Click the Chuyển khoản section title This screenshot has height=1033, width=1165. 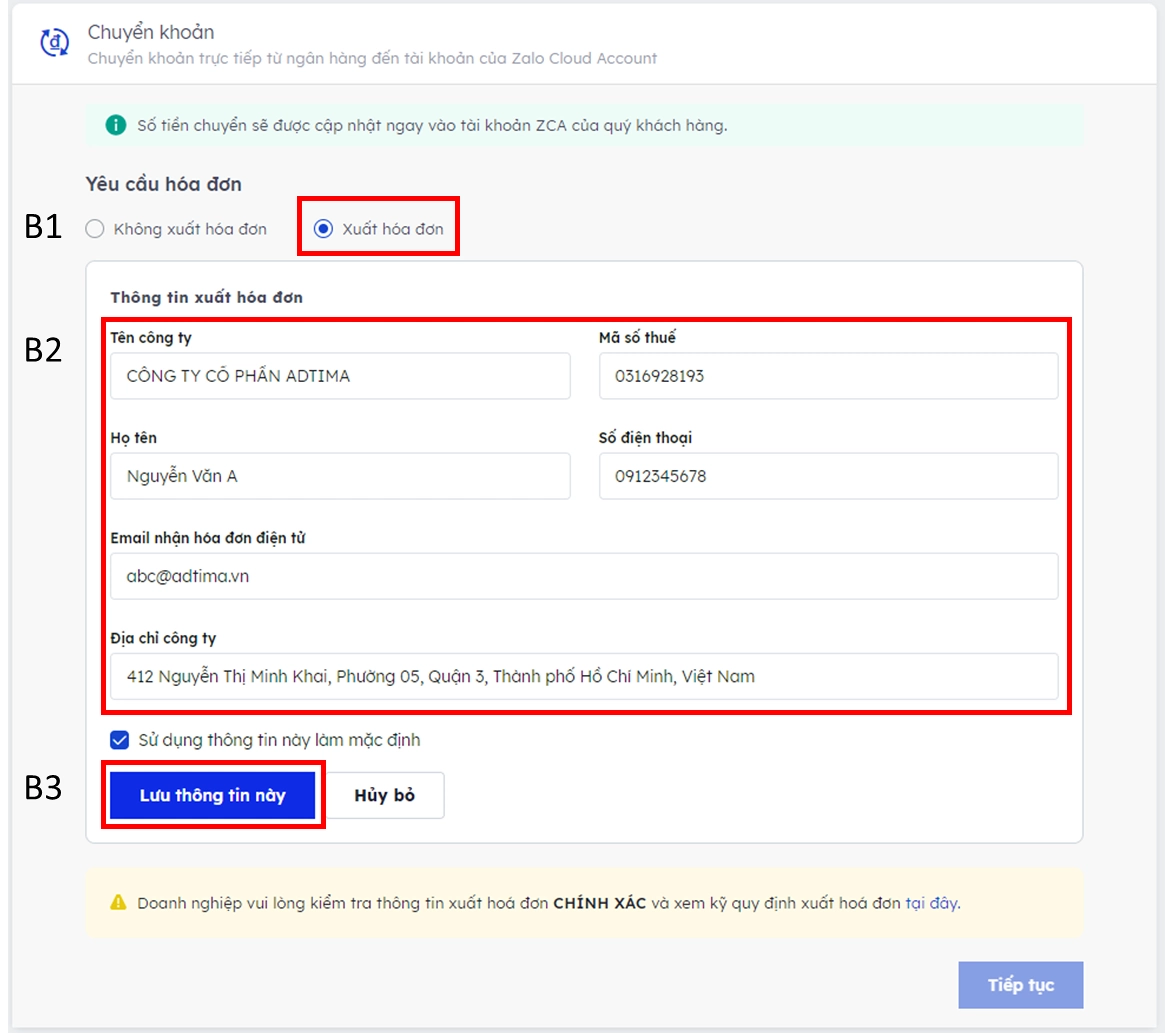pyautogui.click(x=151, y=33)
